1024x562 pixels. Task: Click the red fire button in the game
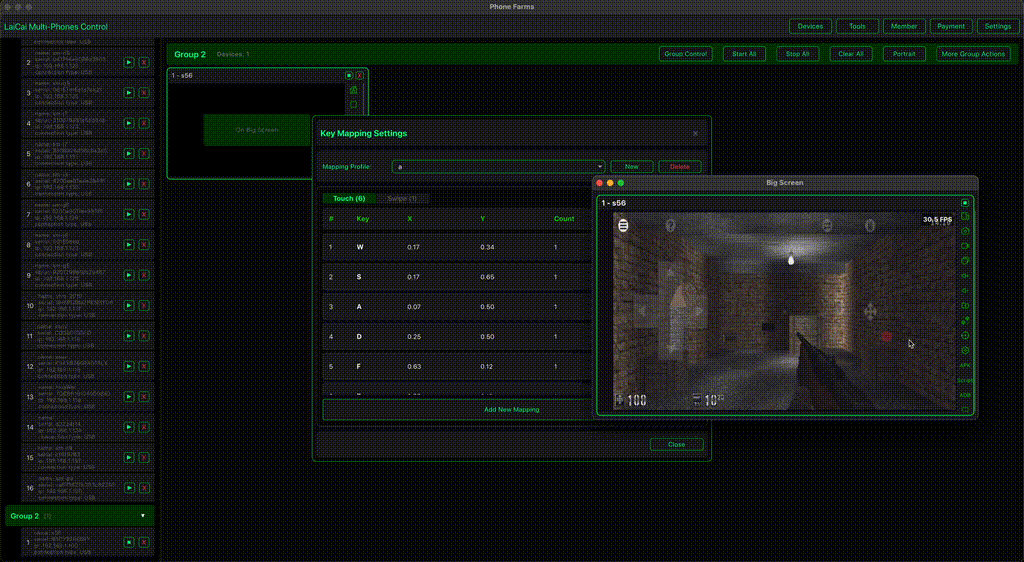[x=886, y=337]
